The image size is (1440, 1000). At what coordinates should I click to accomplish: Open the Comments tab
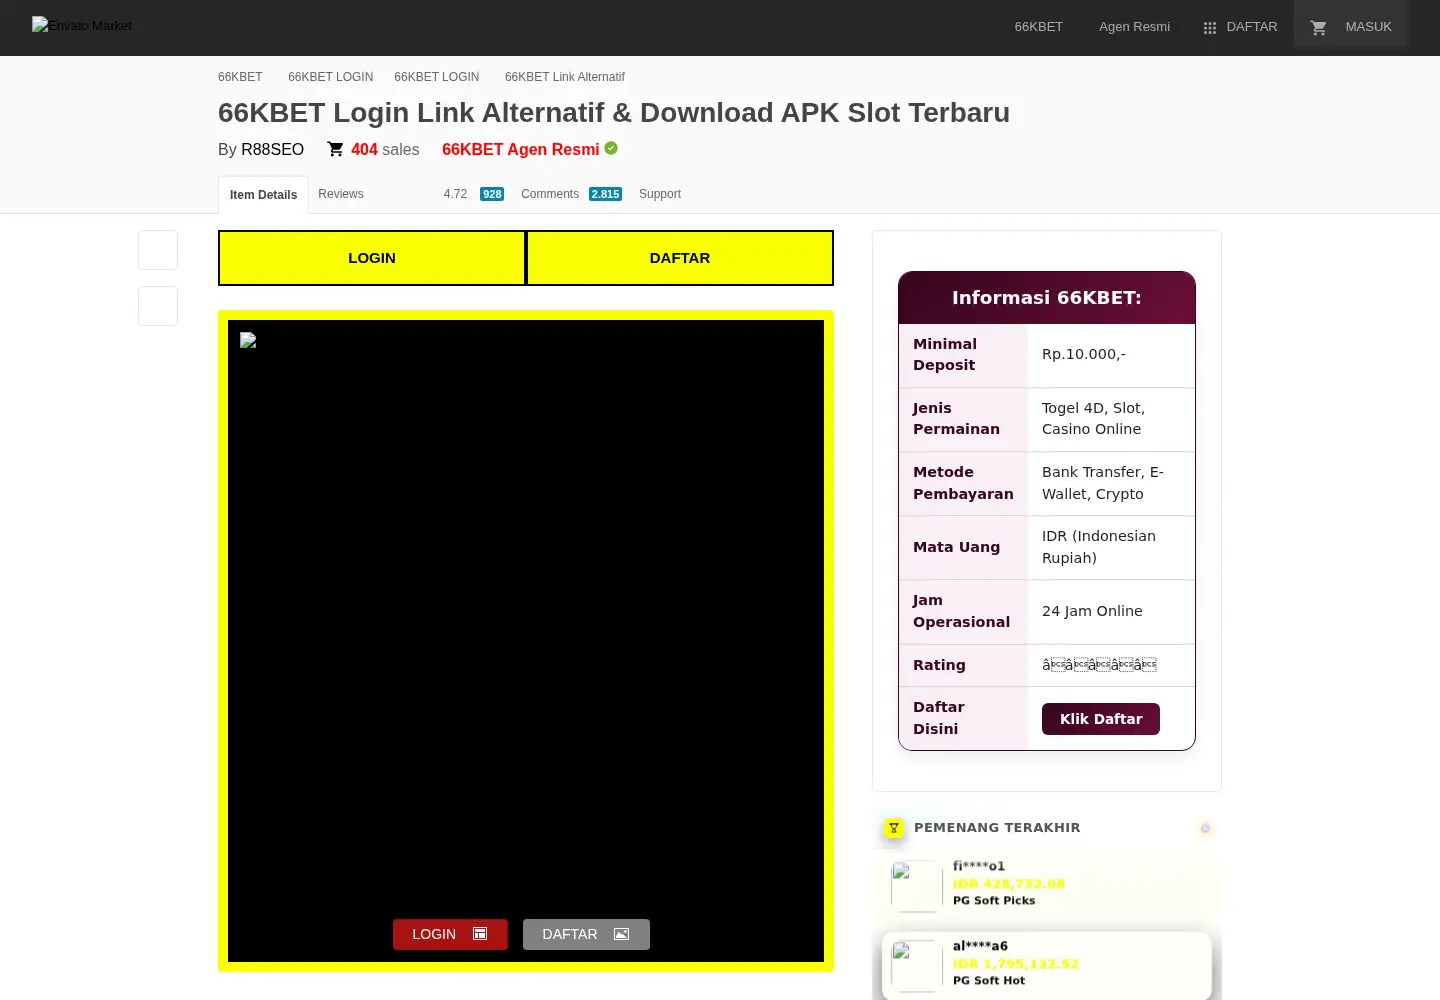(x=550, y=194)
